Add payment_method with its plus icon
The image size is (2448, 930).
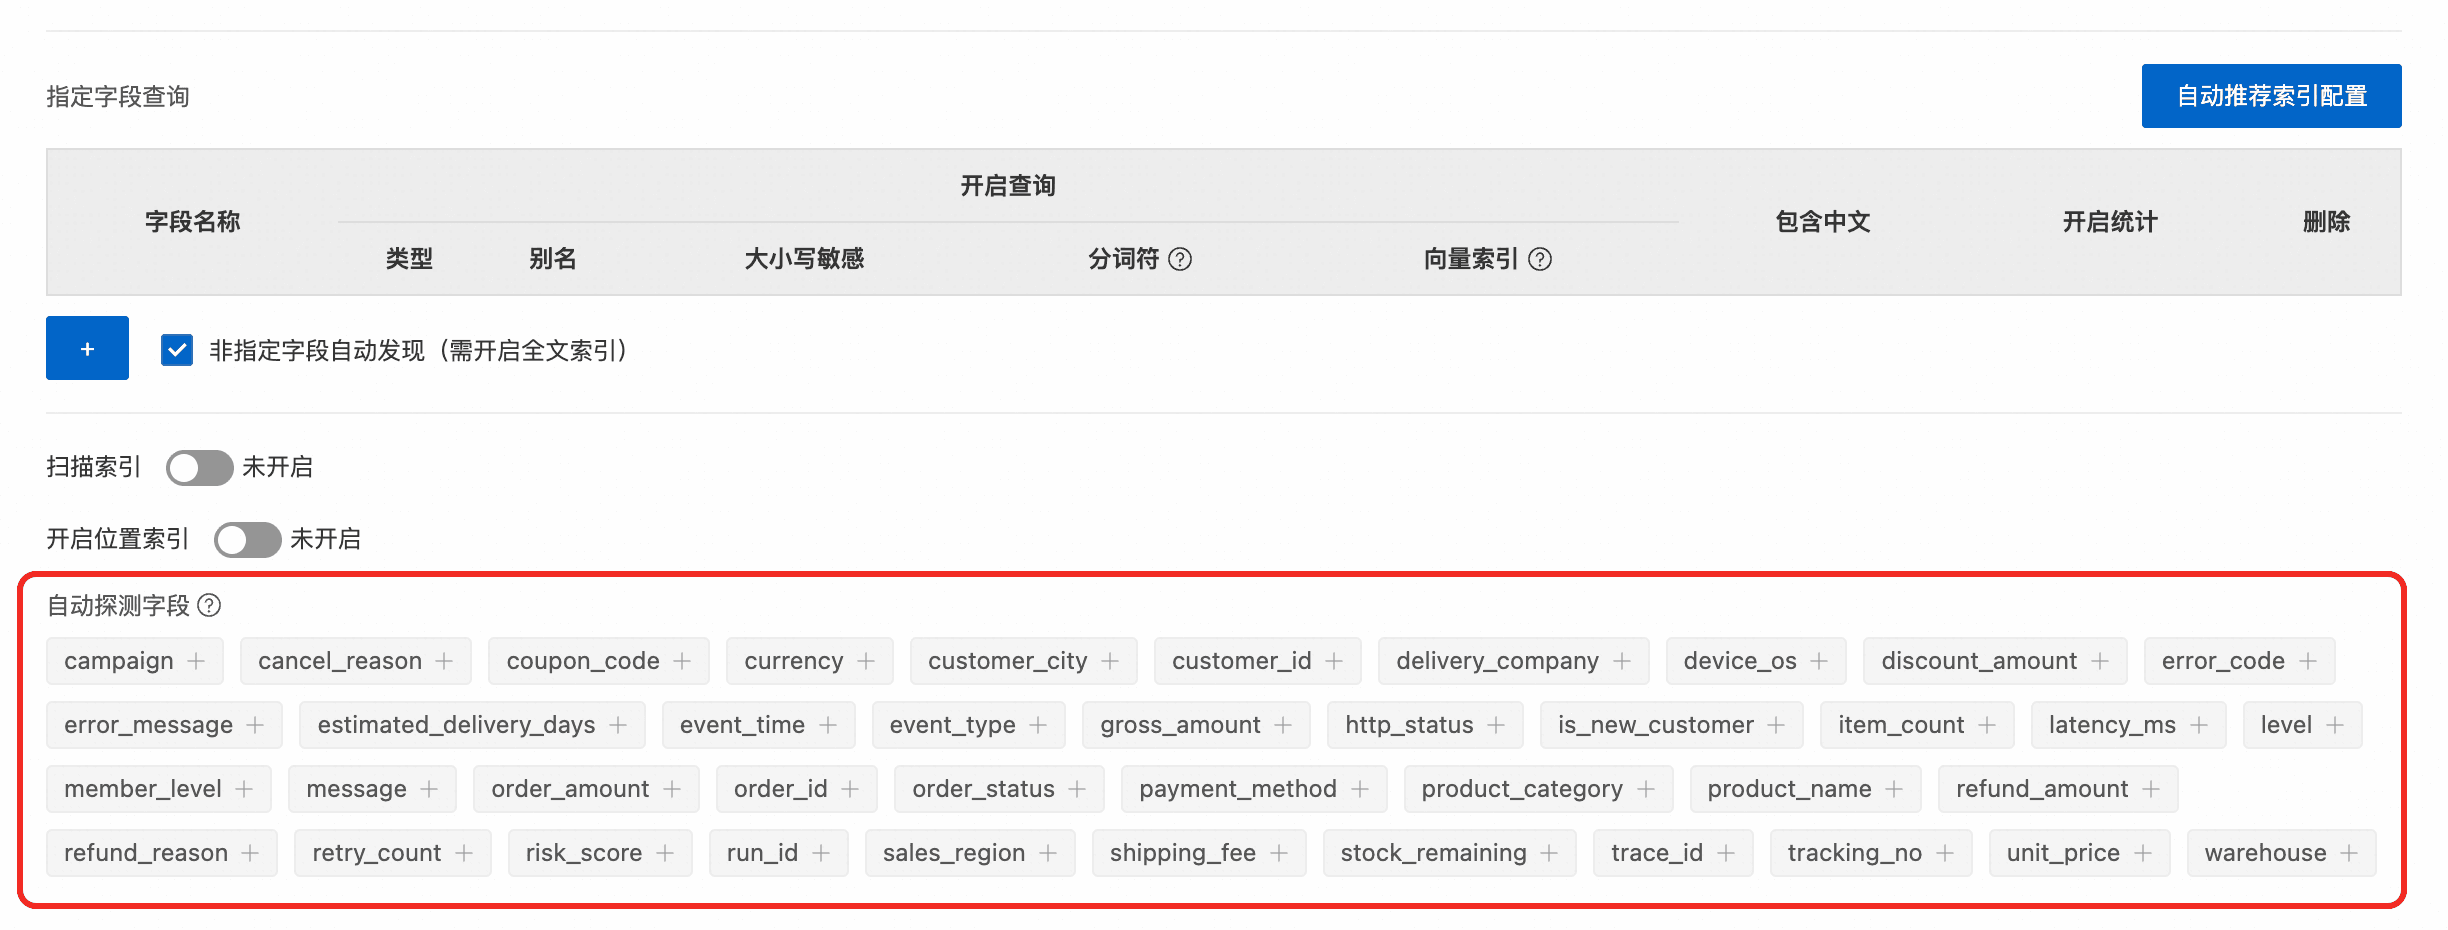pos(1360,789)
